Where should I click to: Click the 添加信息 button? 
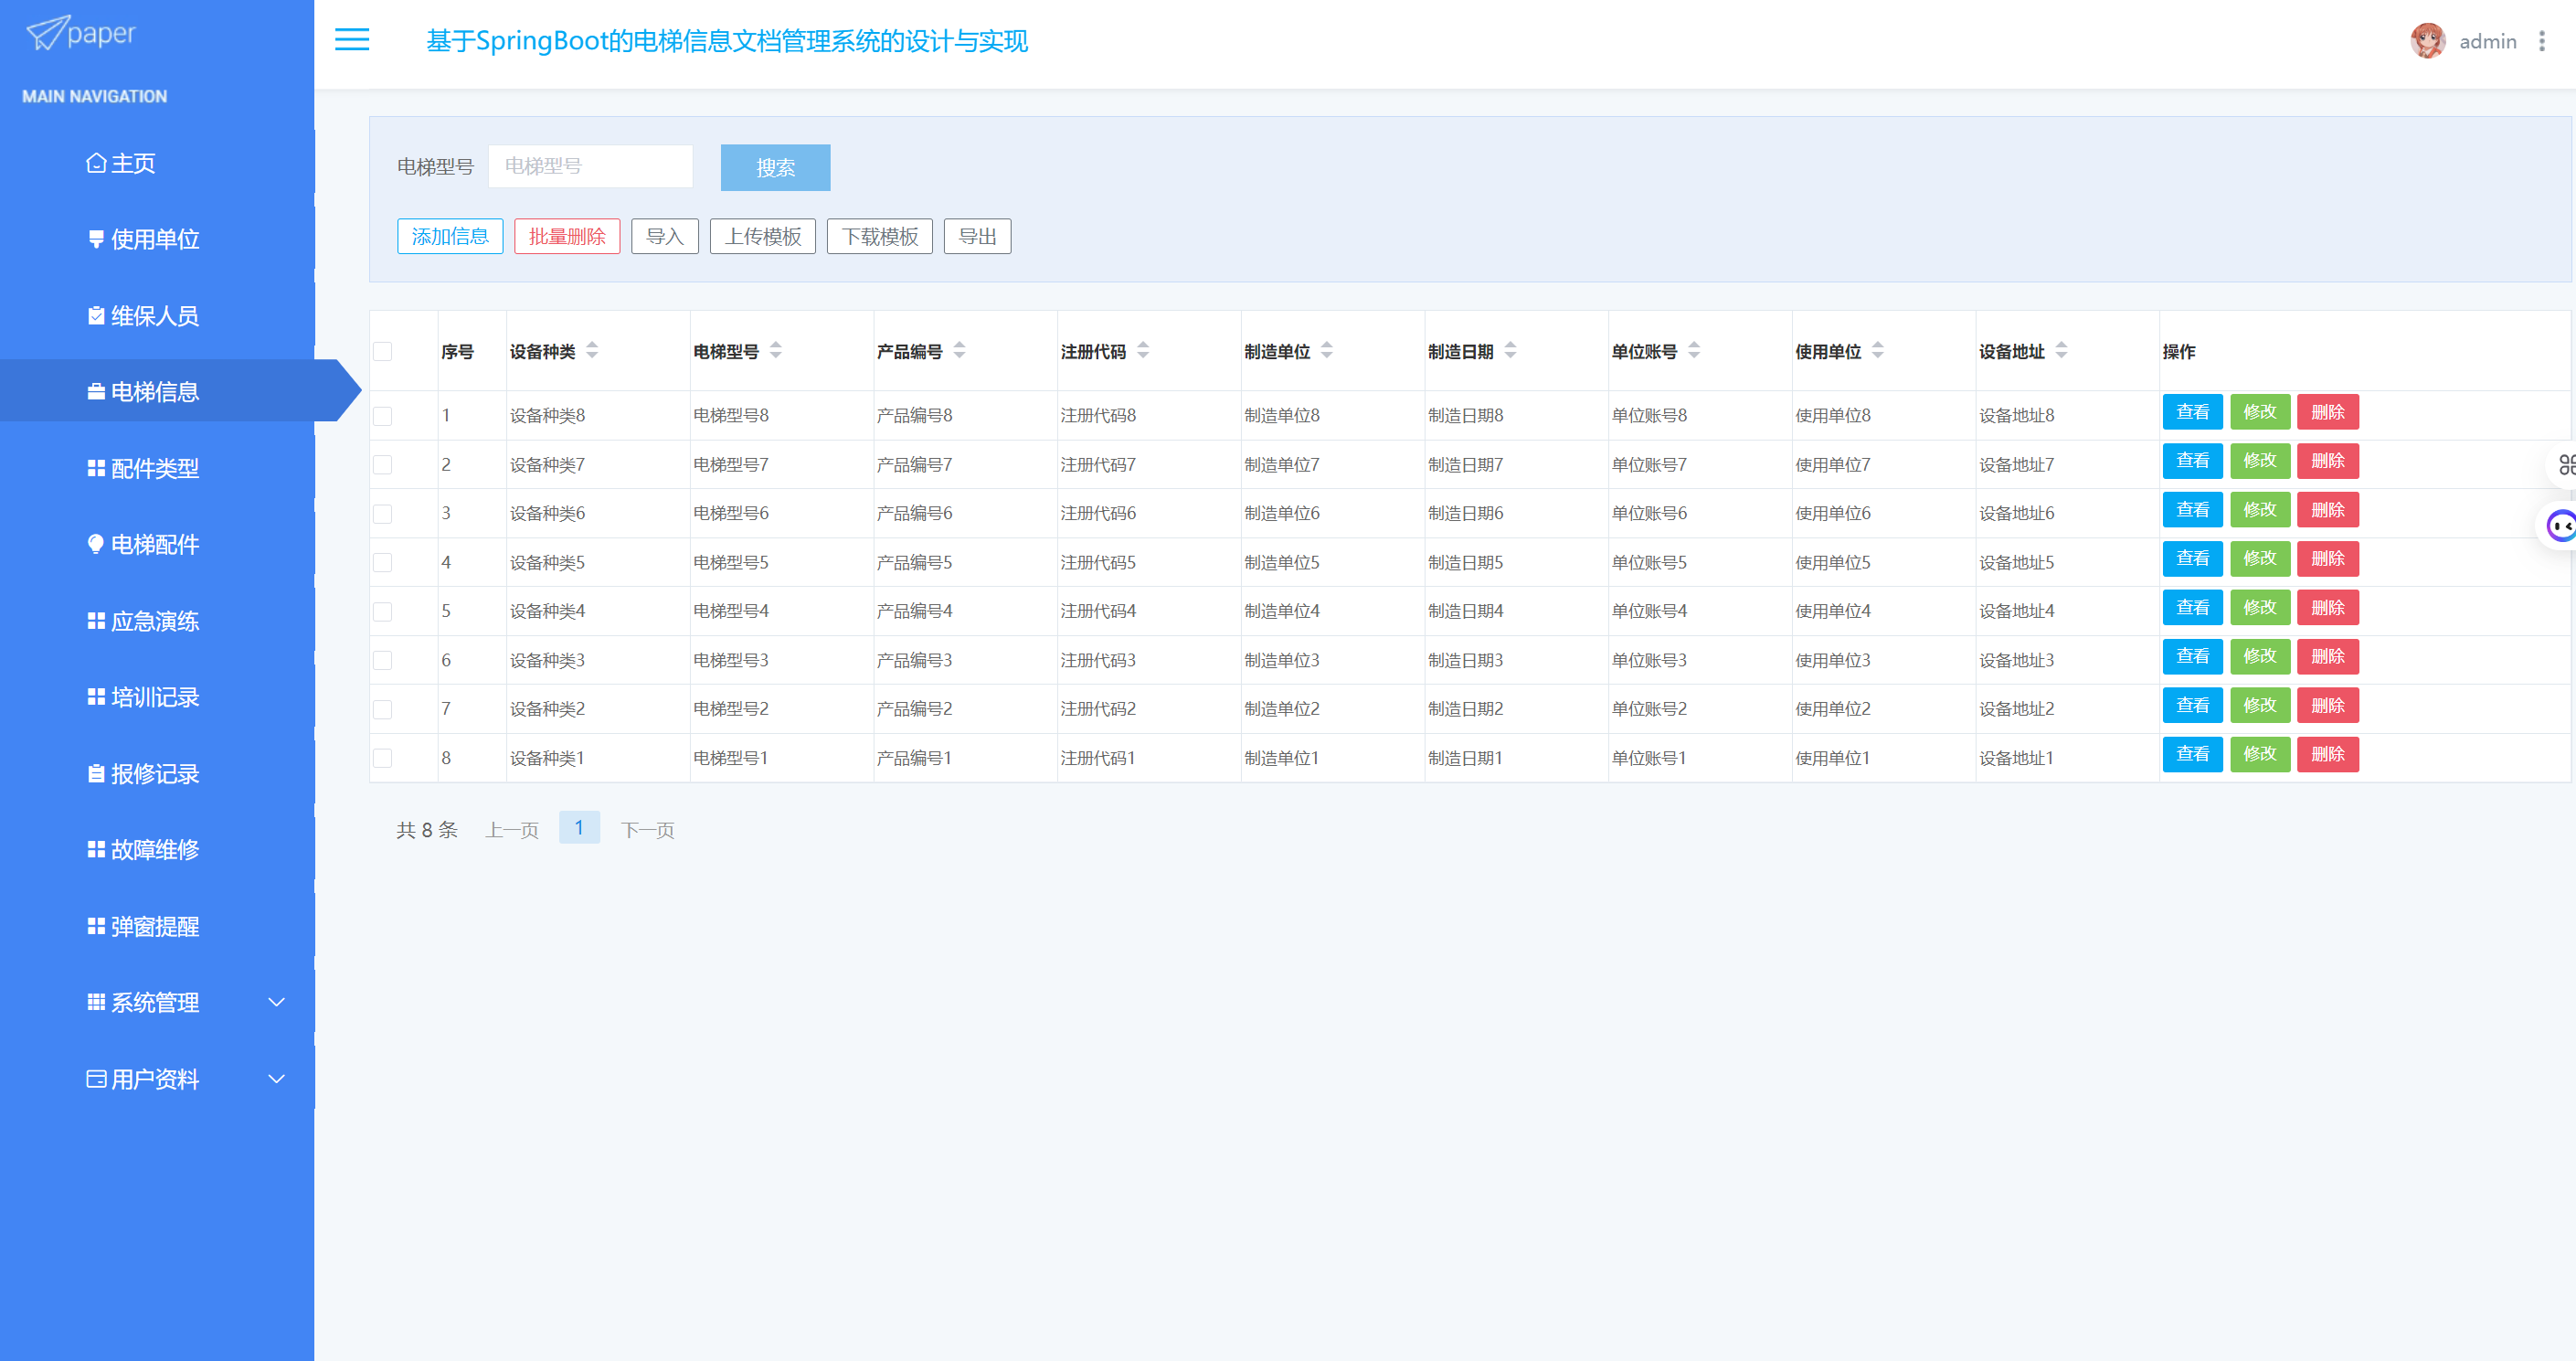coord(450,237)
